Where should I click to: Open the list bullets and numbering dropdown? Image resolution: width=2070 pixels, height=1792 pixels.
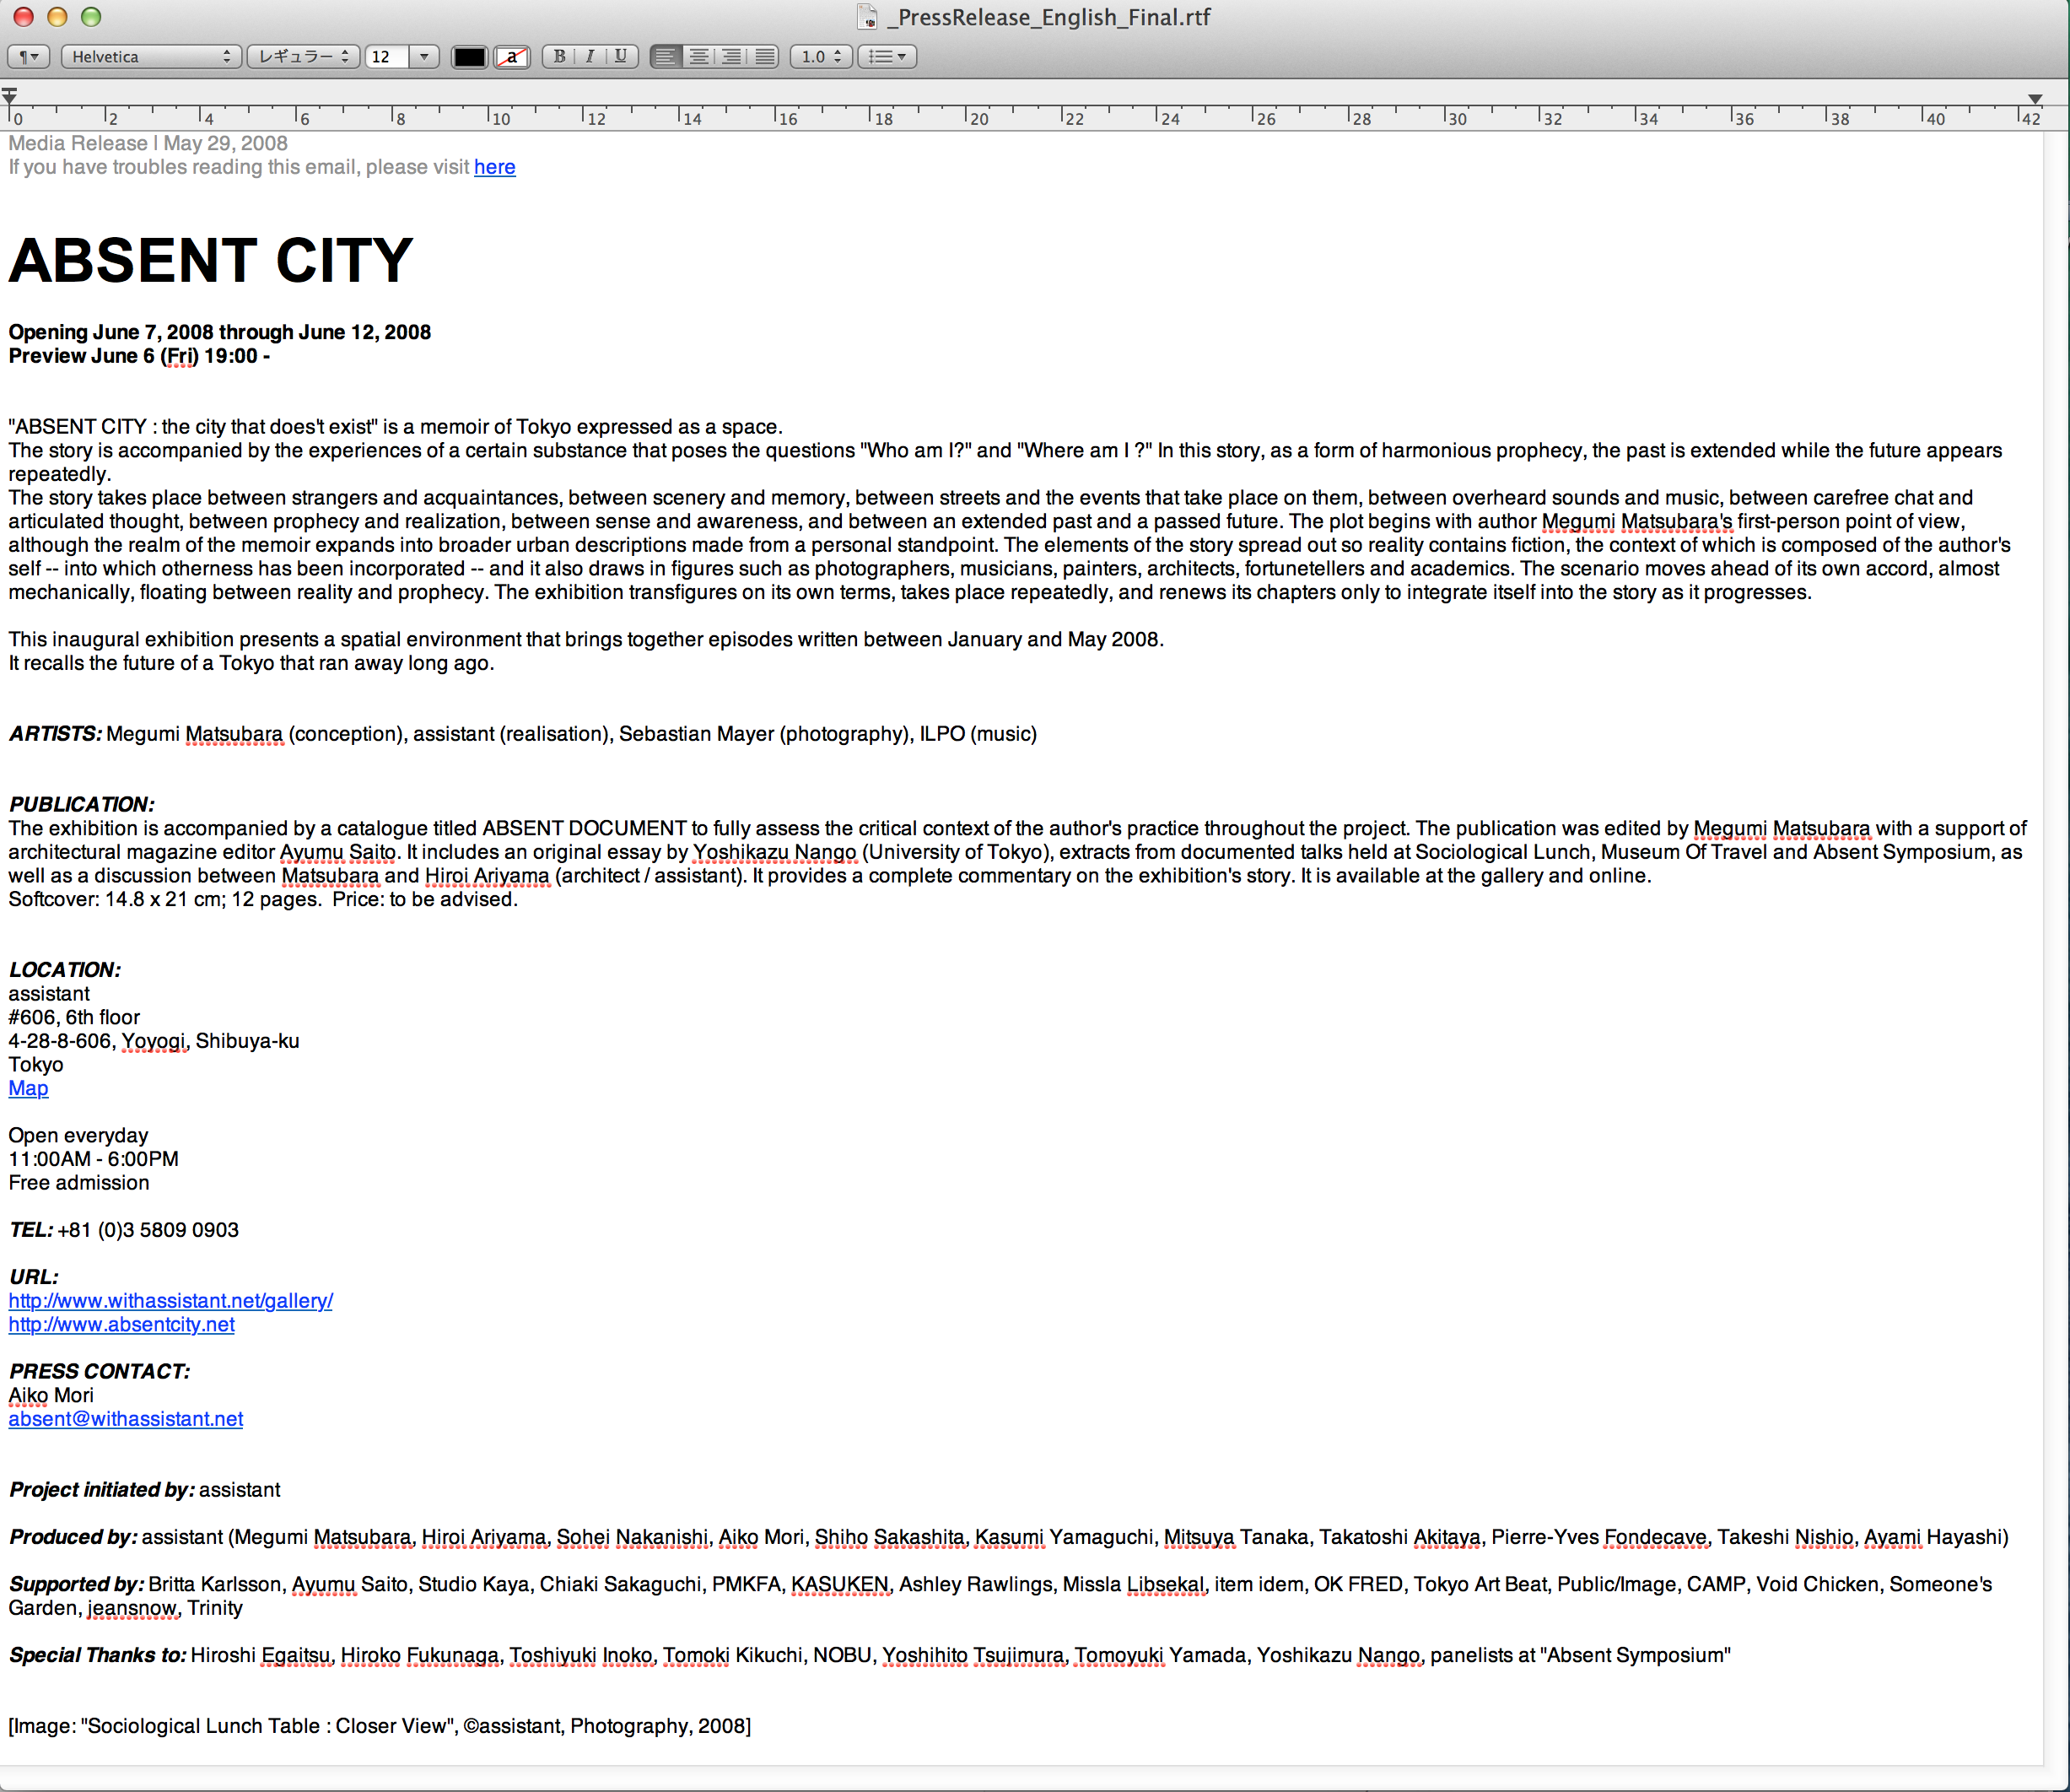[x=887, y=57]
